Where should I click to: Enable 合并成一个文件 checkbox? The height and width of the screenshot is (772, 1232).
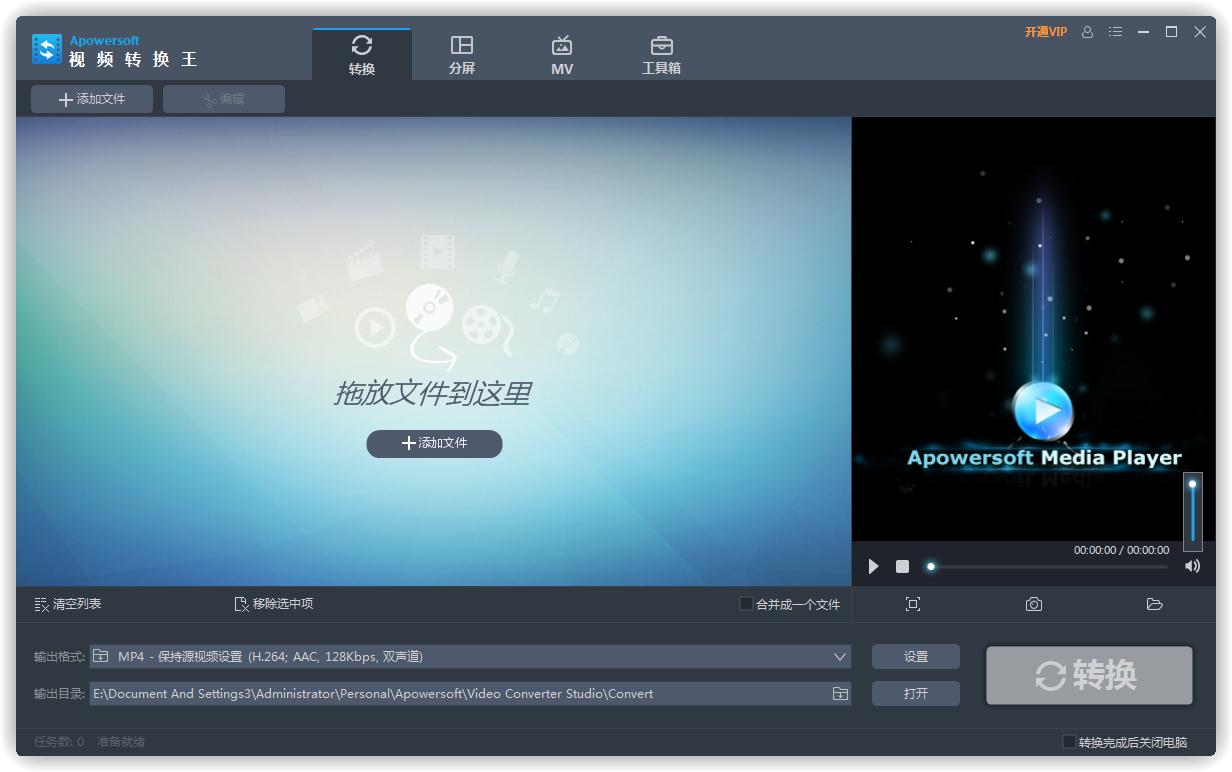[745, 604]
